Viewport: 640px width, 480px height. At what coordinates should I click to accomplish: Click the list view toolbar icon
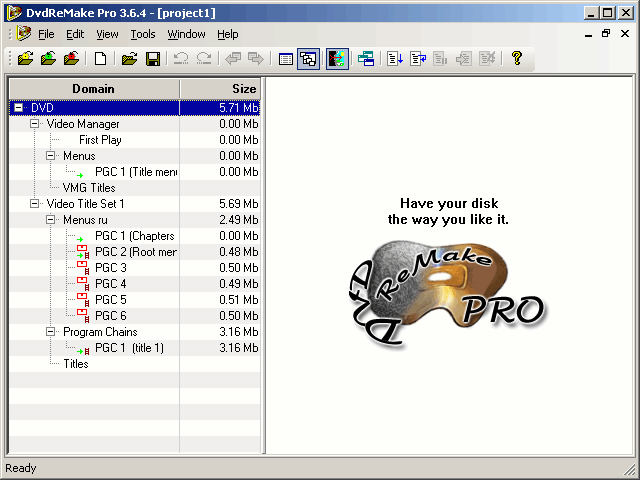(285, 59)
